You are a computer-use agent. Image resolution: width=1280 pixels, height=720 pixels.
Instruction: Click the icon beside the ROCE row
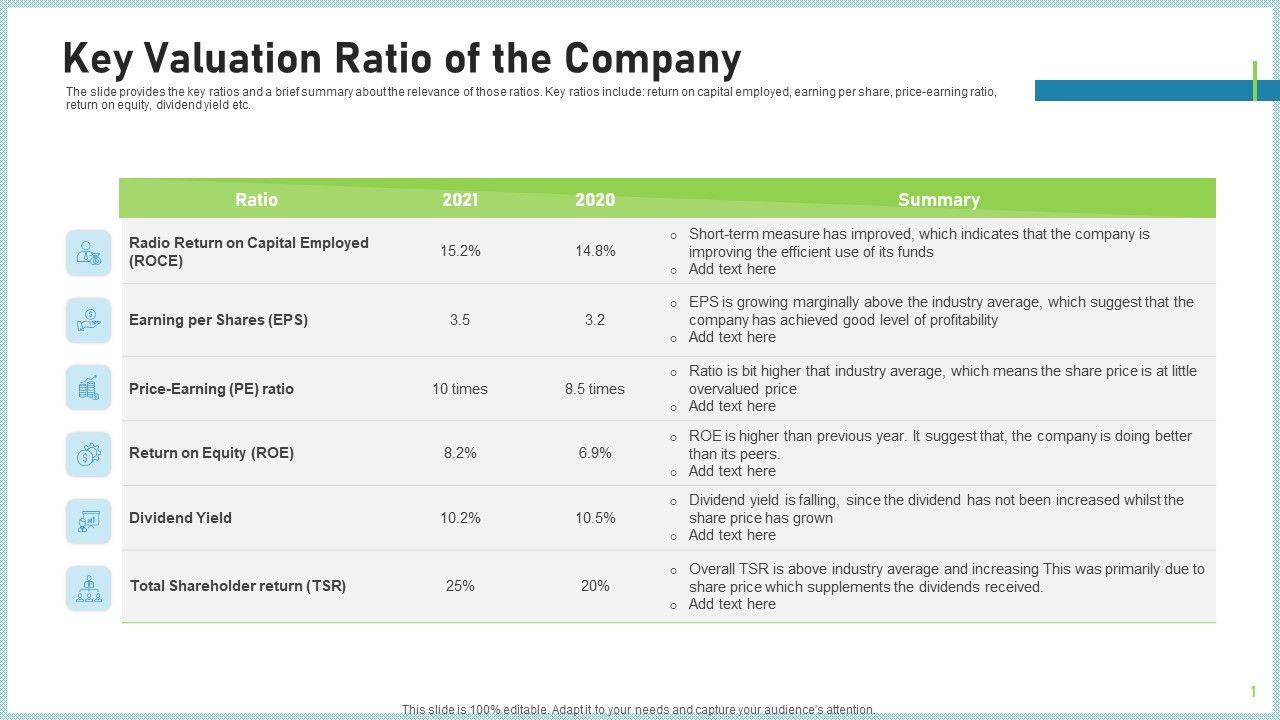[89, 252]
